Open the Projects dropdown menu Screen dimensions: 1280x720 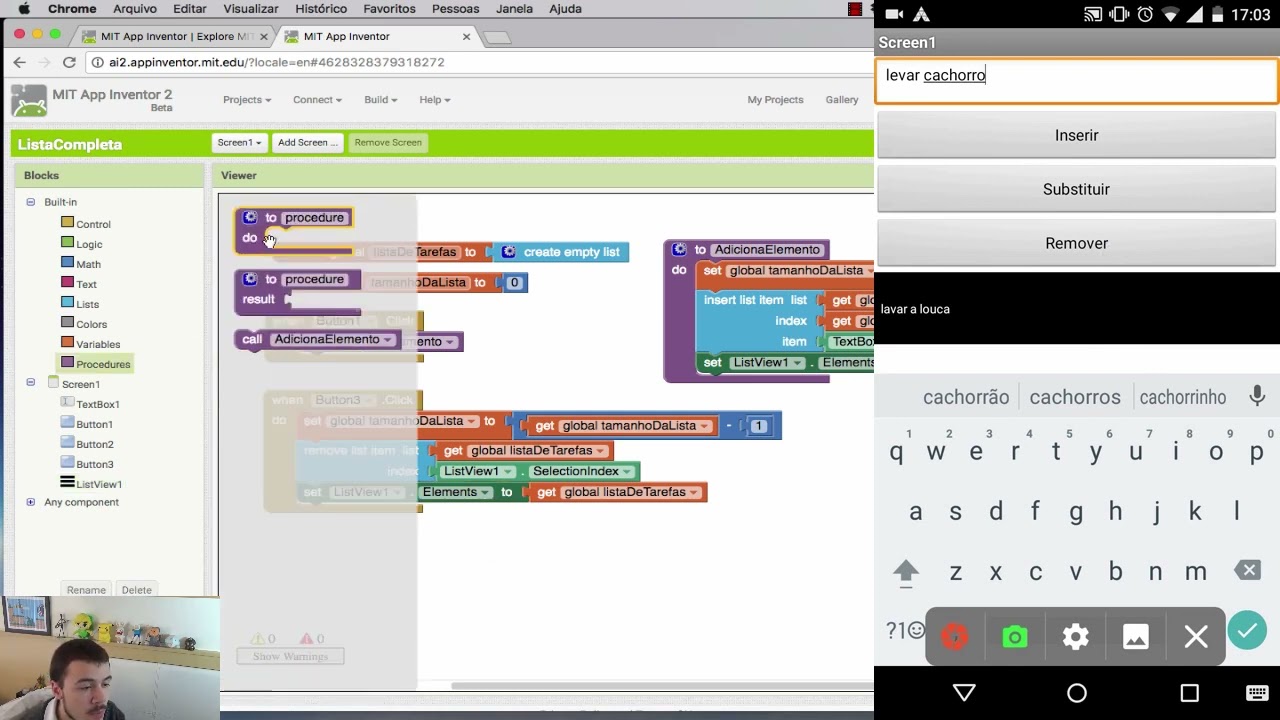point(247,100)
